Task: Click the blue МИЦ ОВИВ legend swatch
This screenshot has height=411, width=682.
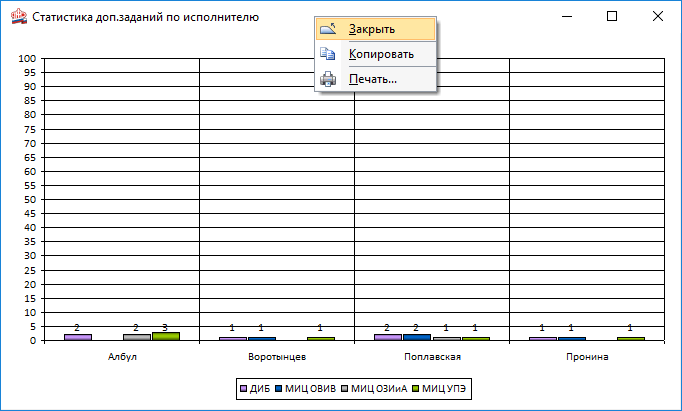Action: pyautogui.click(x=279, y=388)
